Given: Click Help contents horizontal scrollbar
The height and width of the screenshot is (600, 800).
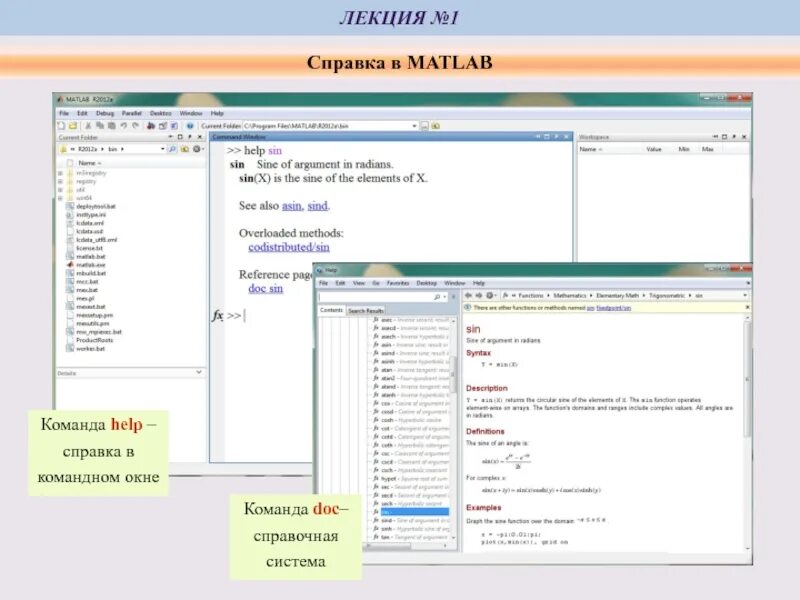Looking at the screenshot, I should (406, 546).
